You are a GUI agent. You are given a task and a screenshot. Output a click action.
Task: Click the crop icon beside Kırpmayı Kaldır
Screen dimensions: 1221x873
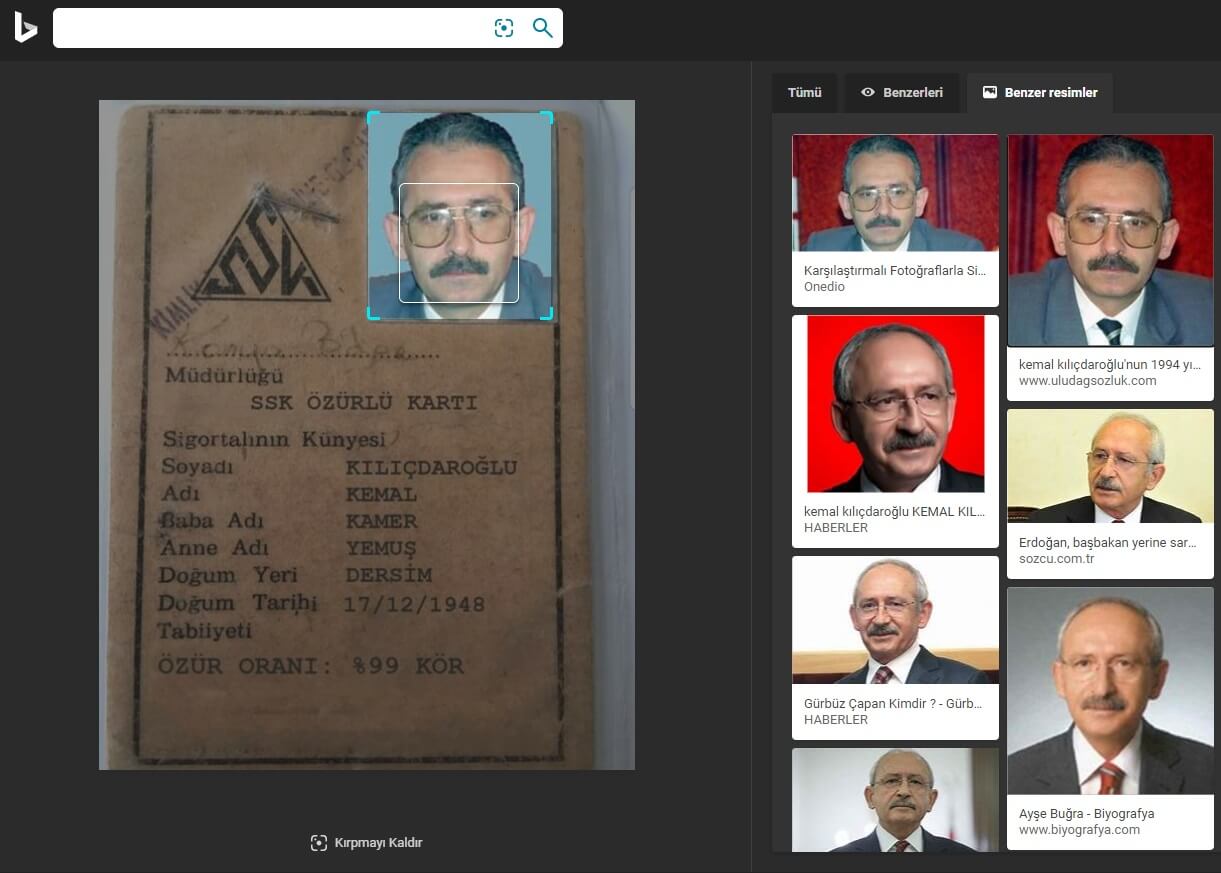tap(319, 842)
